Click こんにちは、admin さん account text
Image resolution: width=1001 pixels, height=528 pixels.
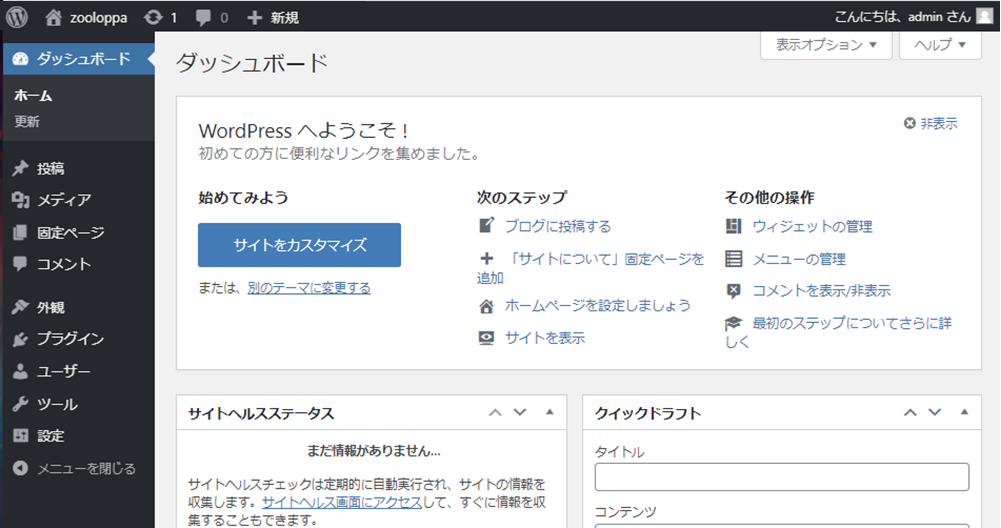tap(903, 17)
